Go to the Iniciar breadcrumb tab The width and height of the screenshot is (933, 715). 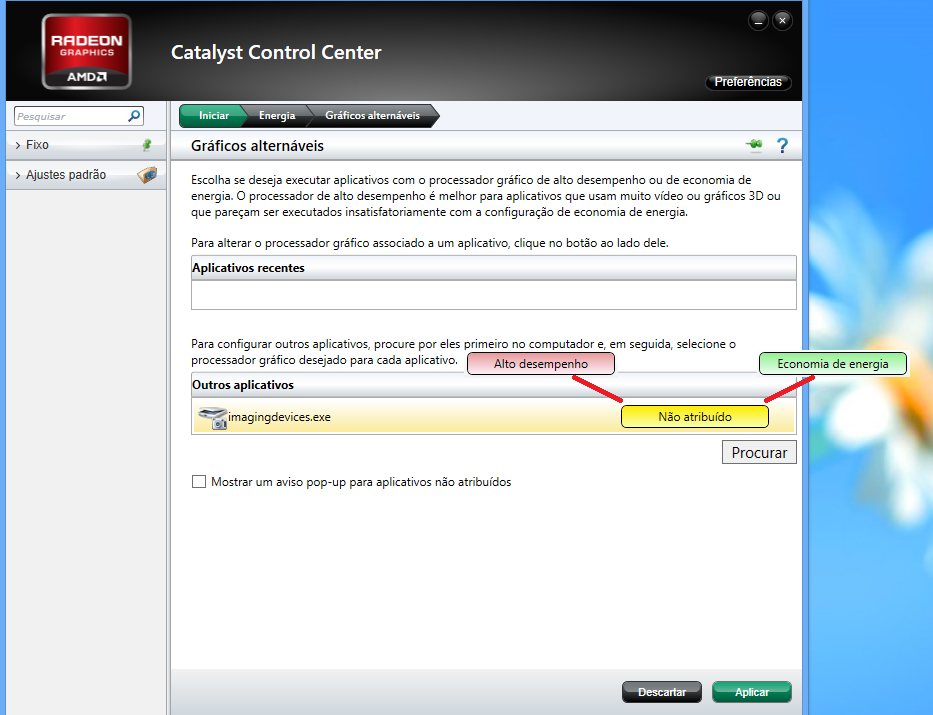(212, 116)
